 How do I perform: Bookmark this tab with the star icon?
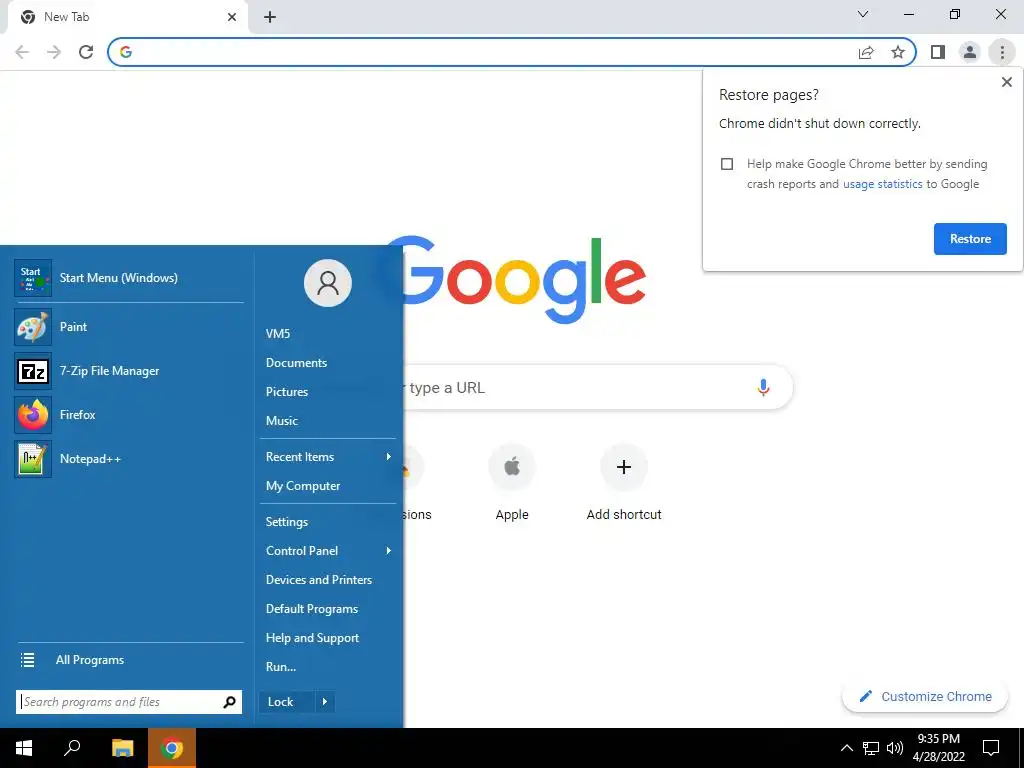click(898, 52)
